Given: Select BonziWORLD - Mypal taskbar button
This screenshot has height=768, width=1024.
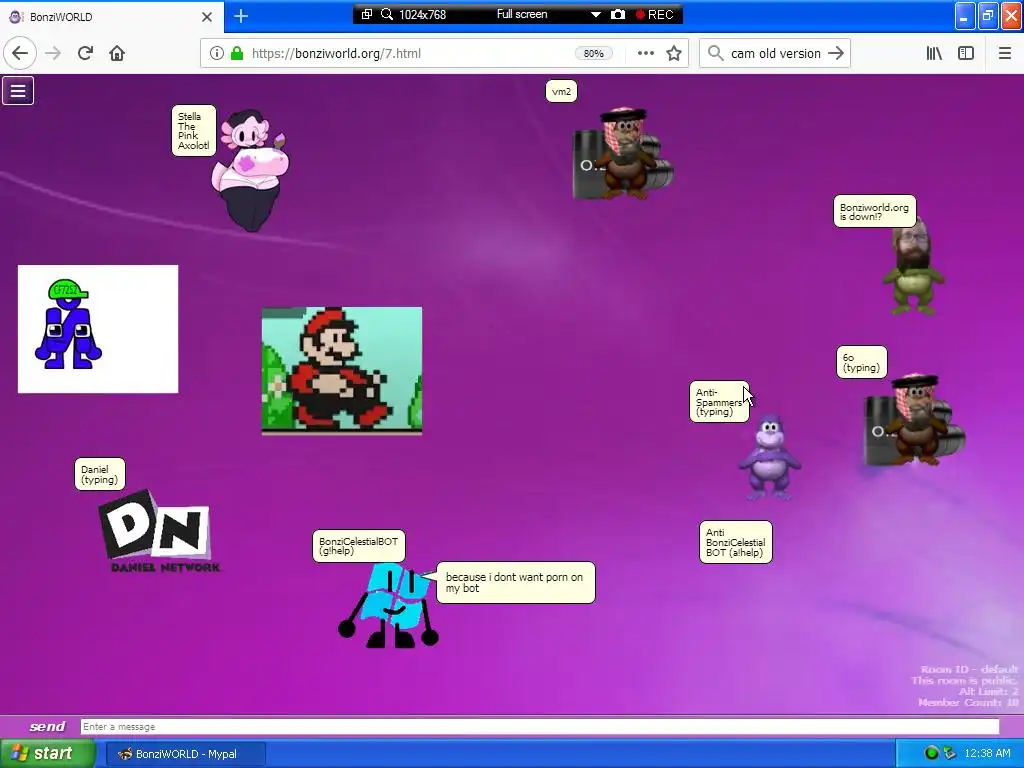Looking at the screenshot, I should 185,754.
